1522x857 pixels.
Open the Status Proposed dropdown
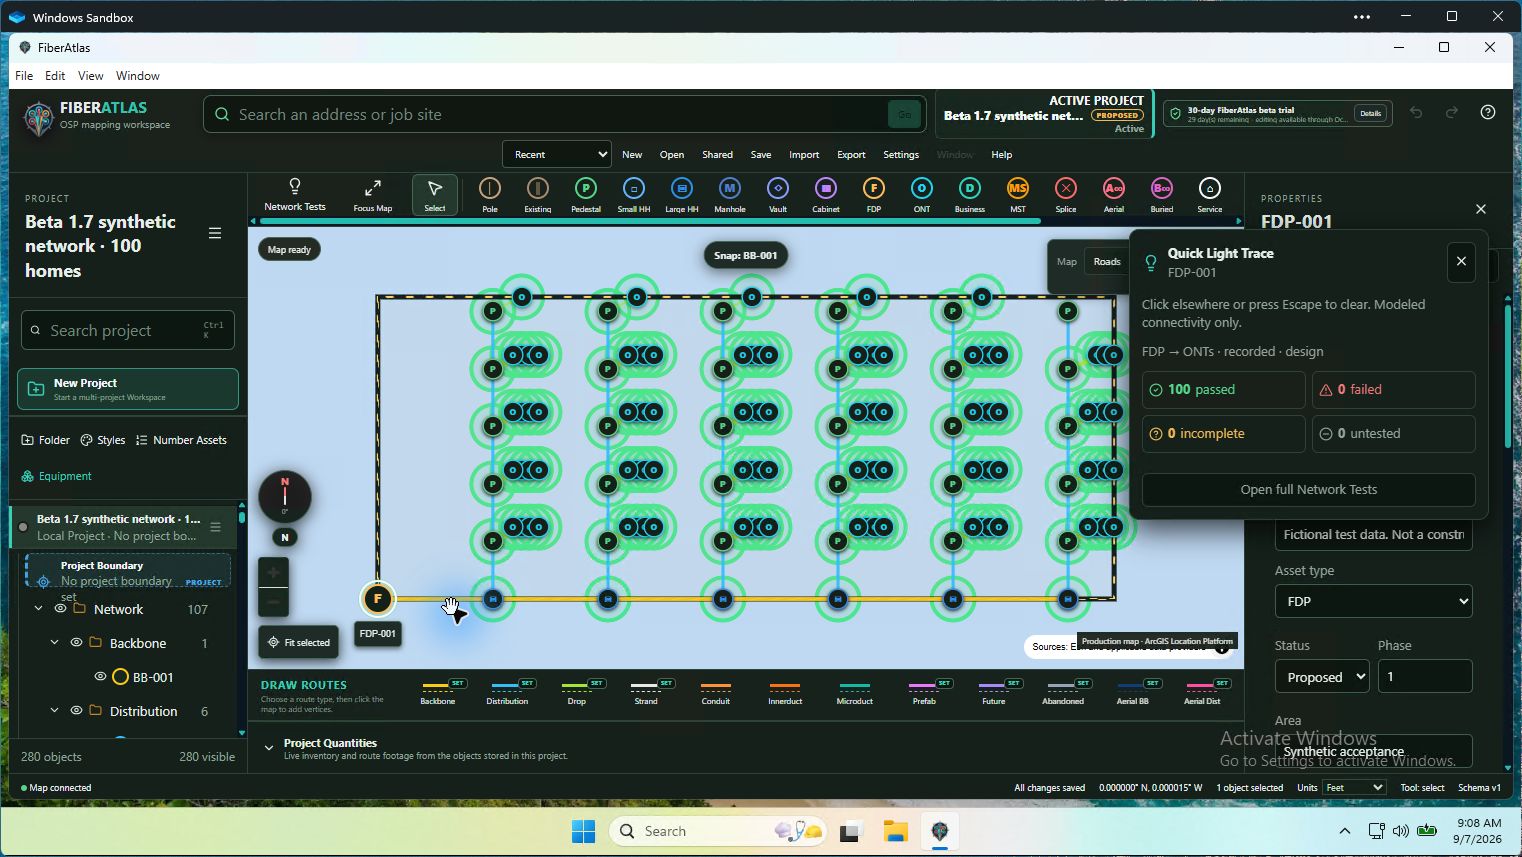[1322, 677]
